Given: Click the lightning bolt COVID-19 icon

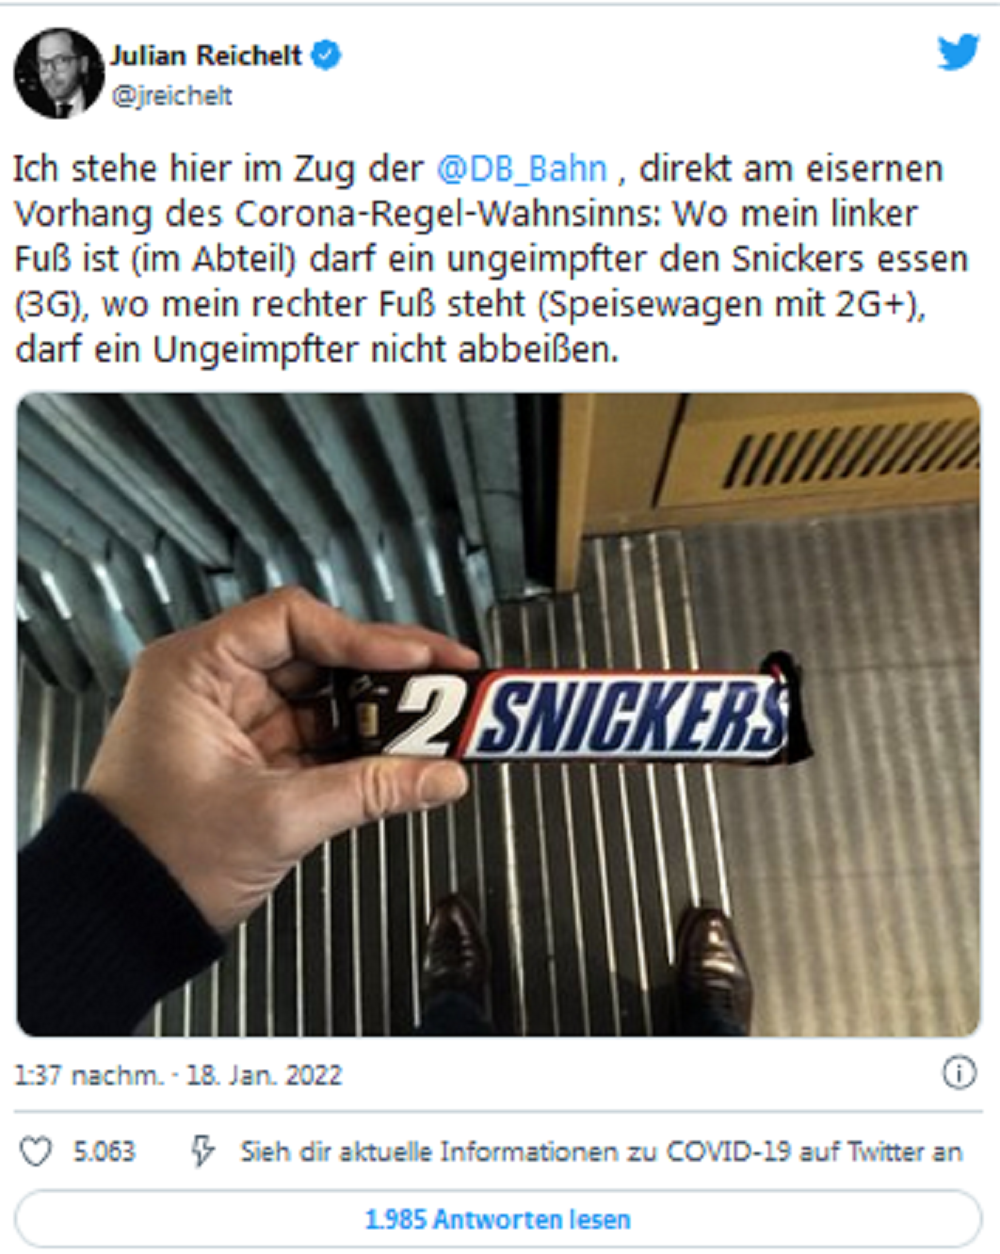Looking at the screenshot, I should coord(203,1152).
